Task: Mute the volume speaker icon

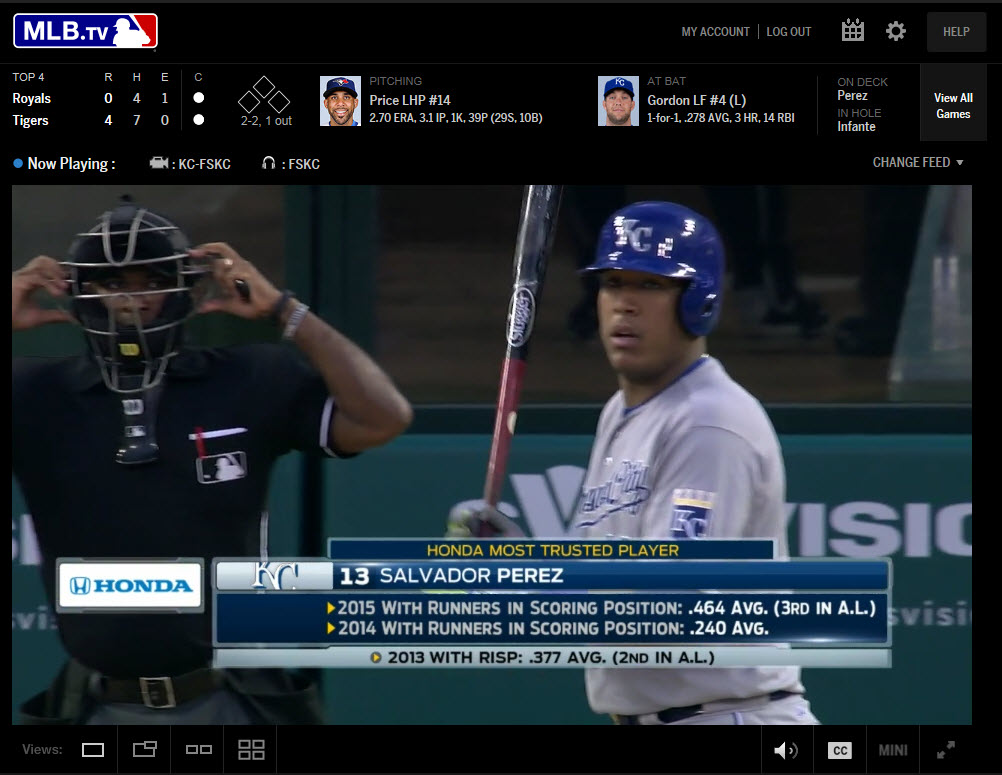Action: pos(785,750)
